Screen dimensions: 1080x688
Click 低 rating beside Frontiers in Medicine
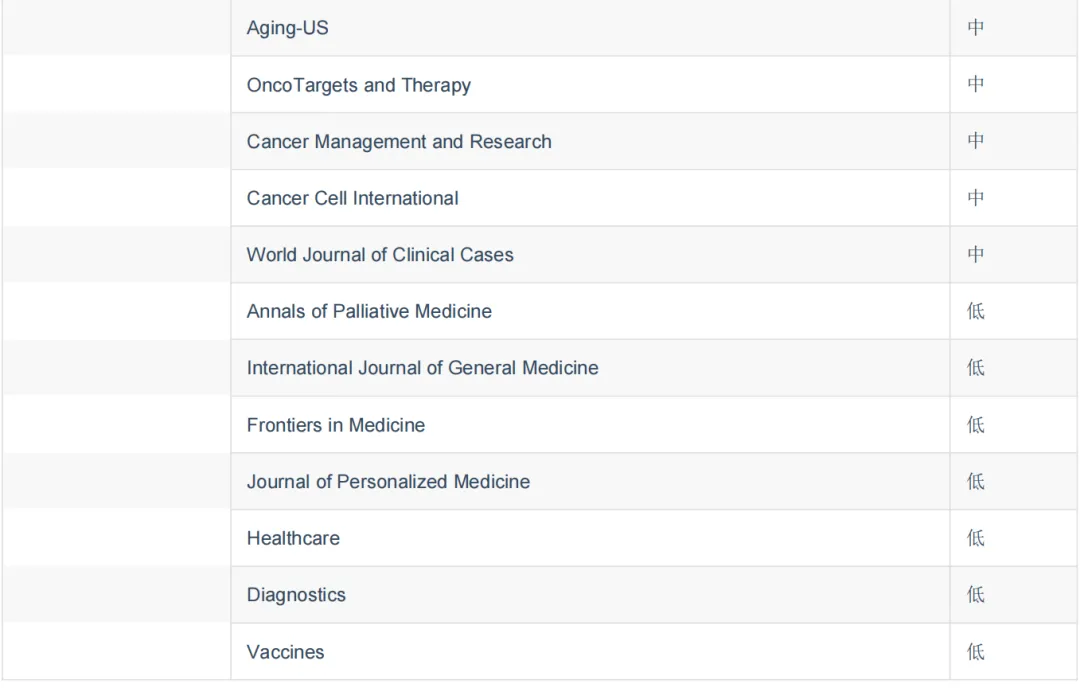tap(975, 424)
